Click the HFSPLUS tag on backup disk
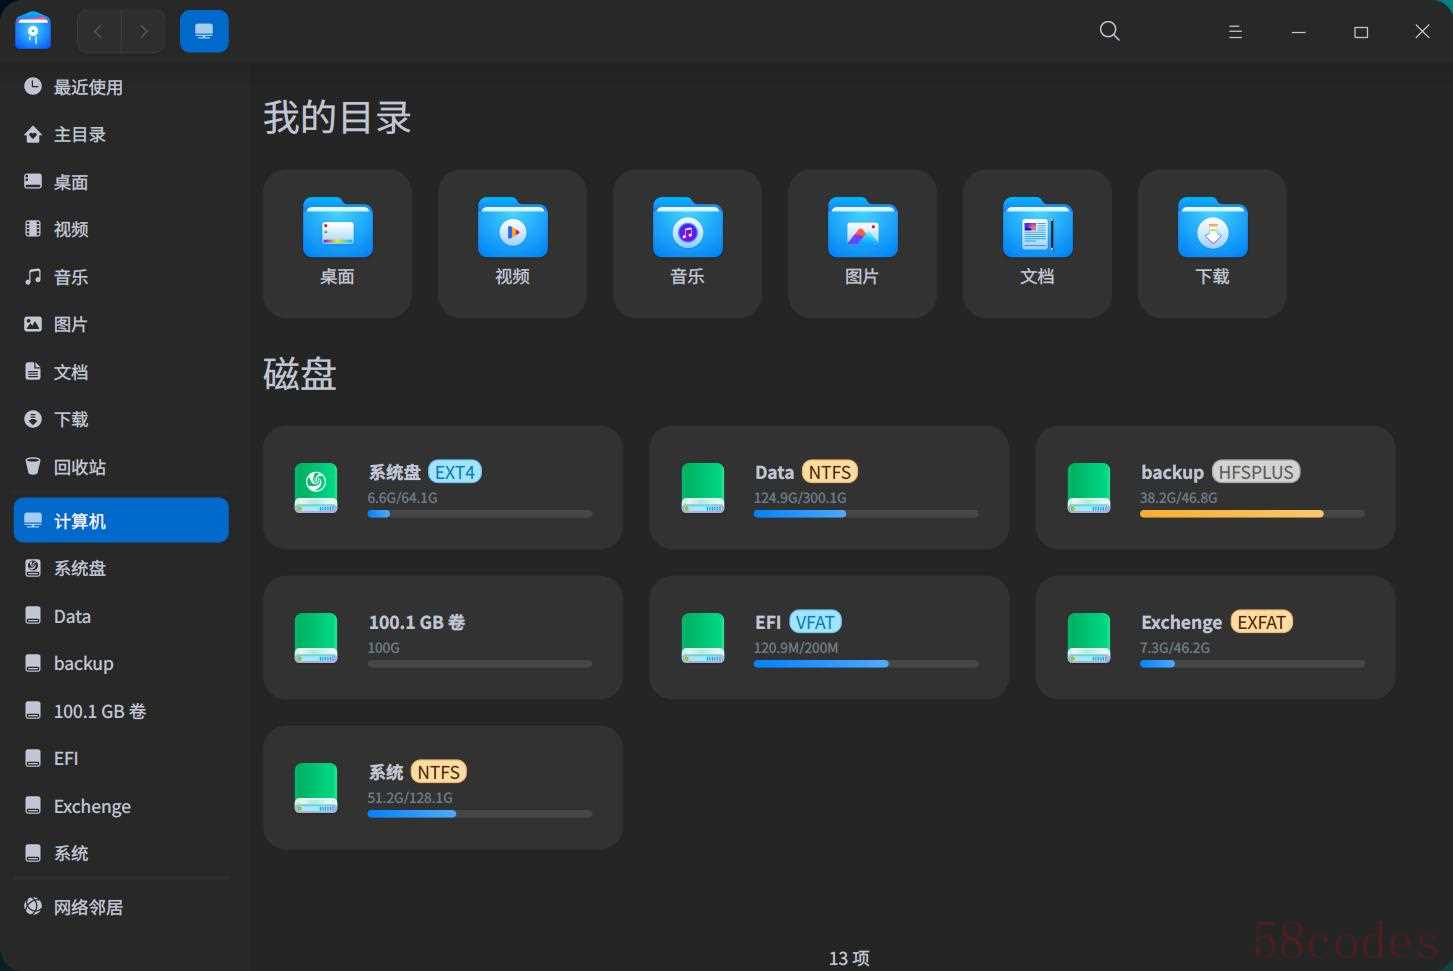Viewport: 1453px width, 971px height. point(1256,472)
